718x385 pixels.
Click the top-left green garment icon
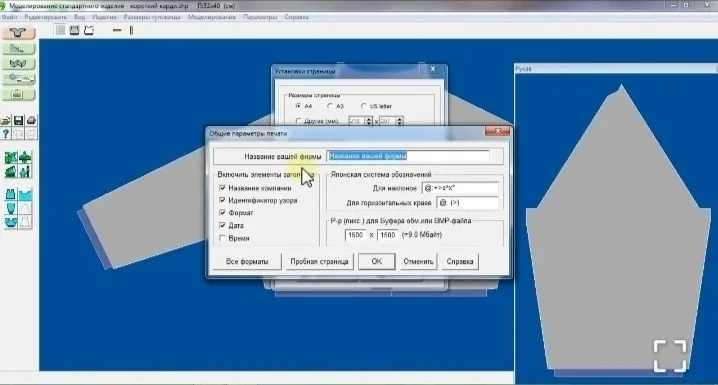(11, 158)
